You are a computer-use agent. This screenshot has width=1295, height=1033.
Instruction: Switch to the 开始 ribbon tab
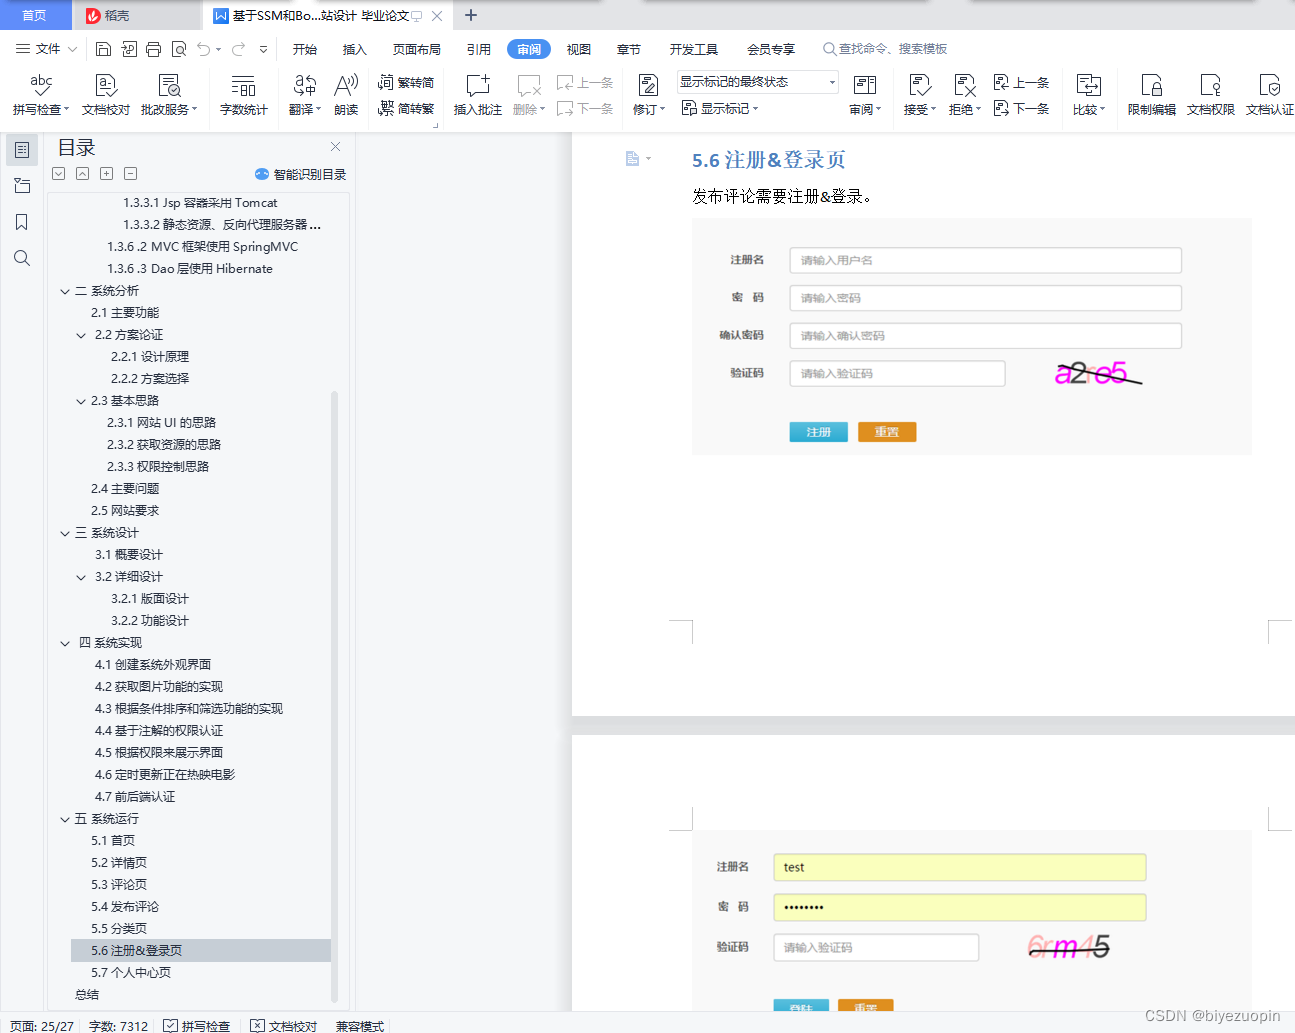(305, 49)
